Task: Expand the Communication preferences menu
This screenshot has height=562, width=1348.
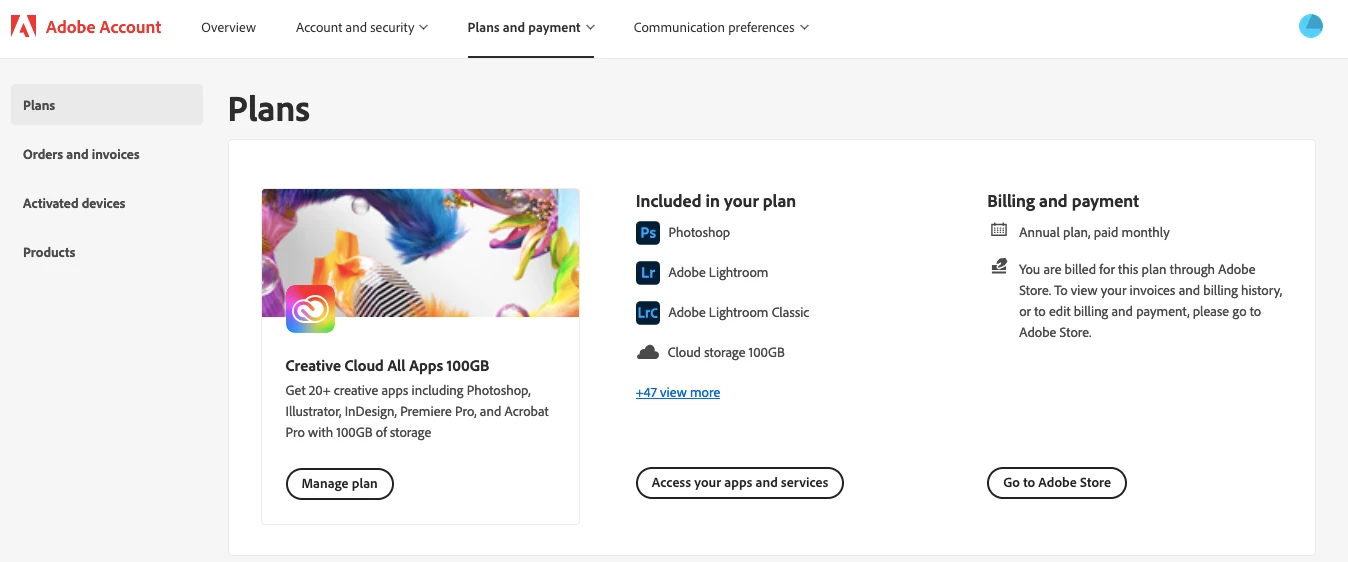Action: point(721,27)
